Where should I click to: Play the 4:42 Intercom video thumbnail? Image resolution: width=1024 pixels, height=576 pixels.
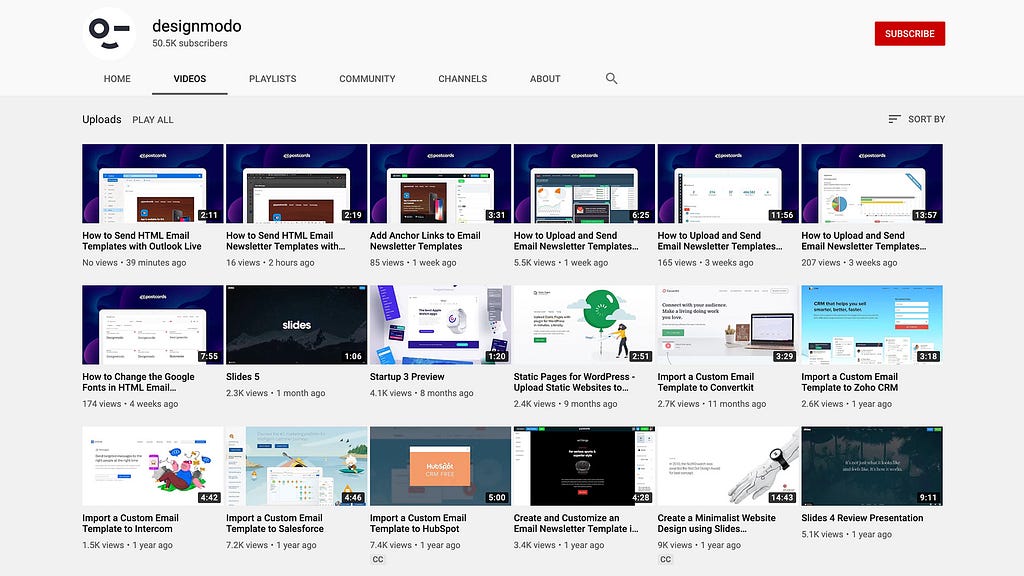pos(153,466)
